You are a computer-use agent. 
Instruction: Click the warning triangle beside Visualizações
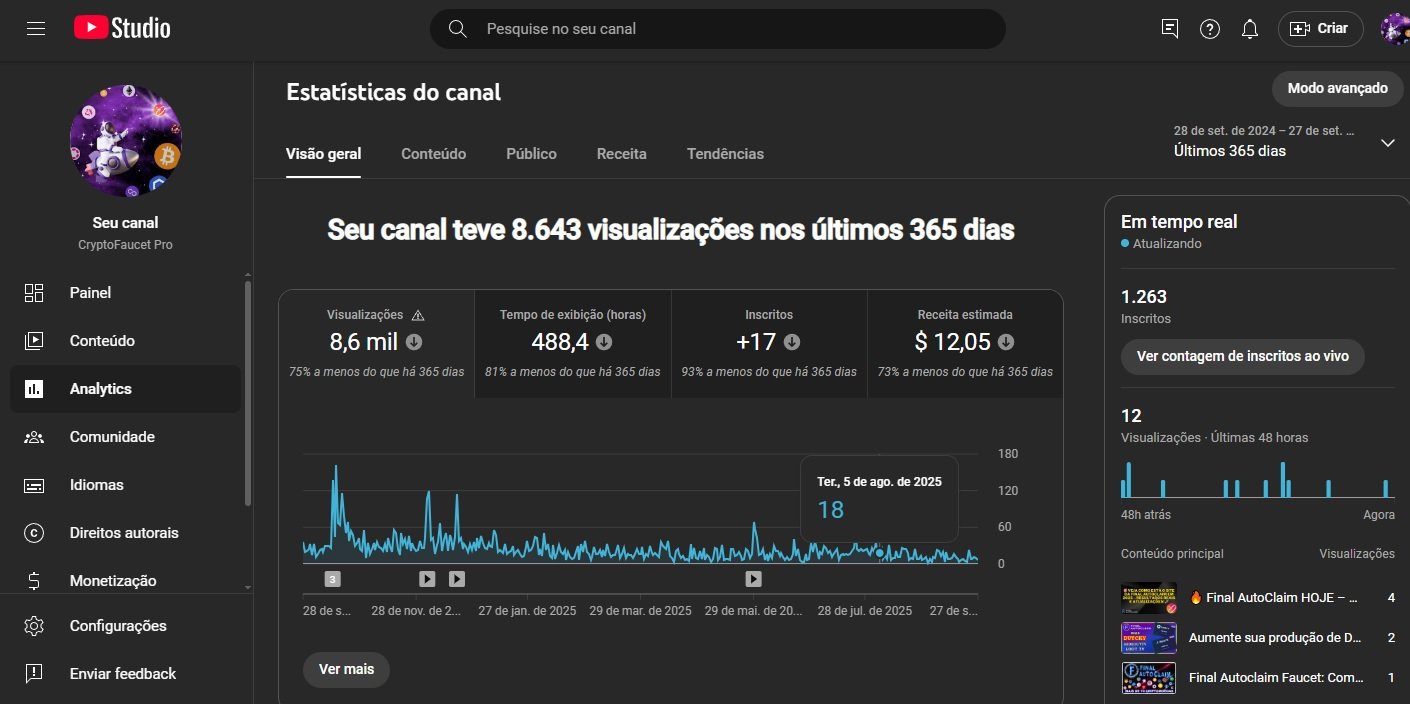pos(418,315)
